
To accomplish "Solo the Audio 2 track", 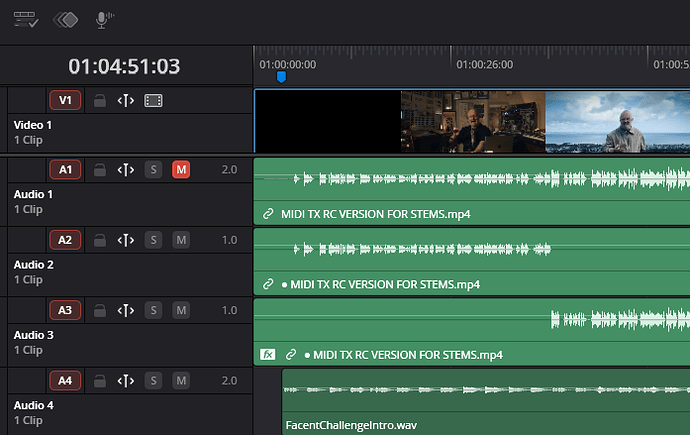I will [153, 240].
